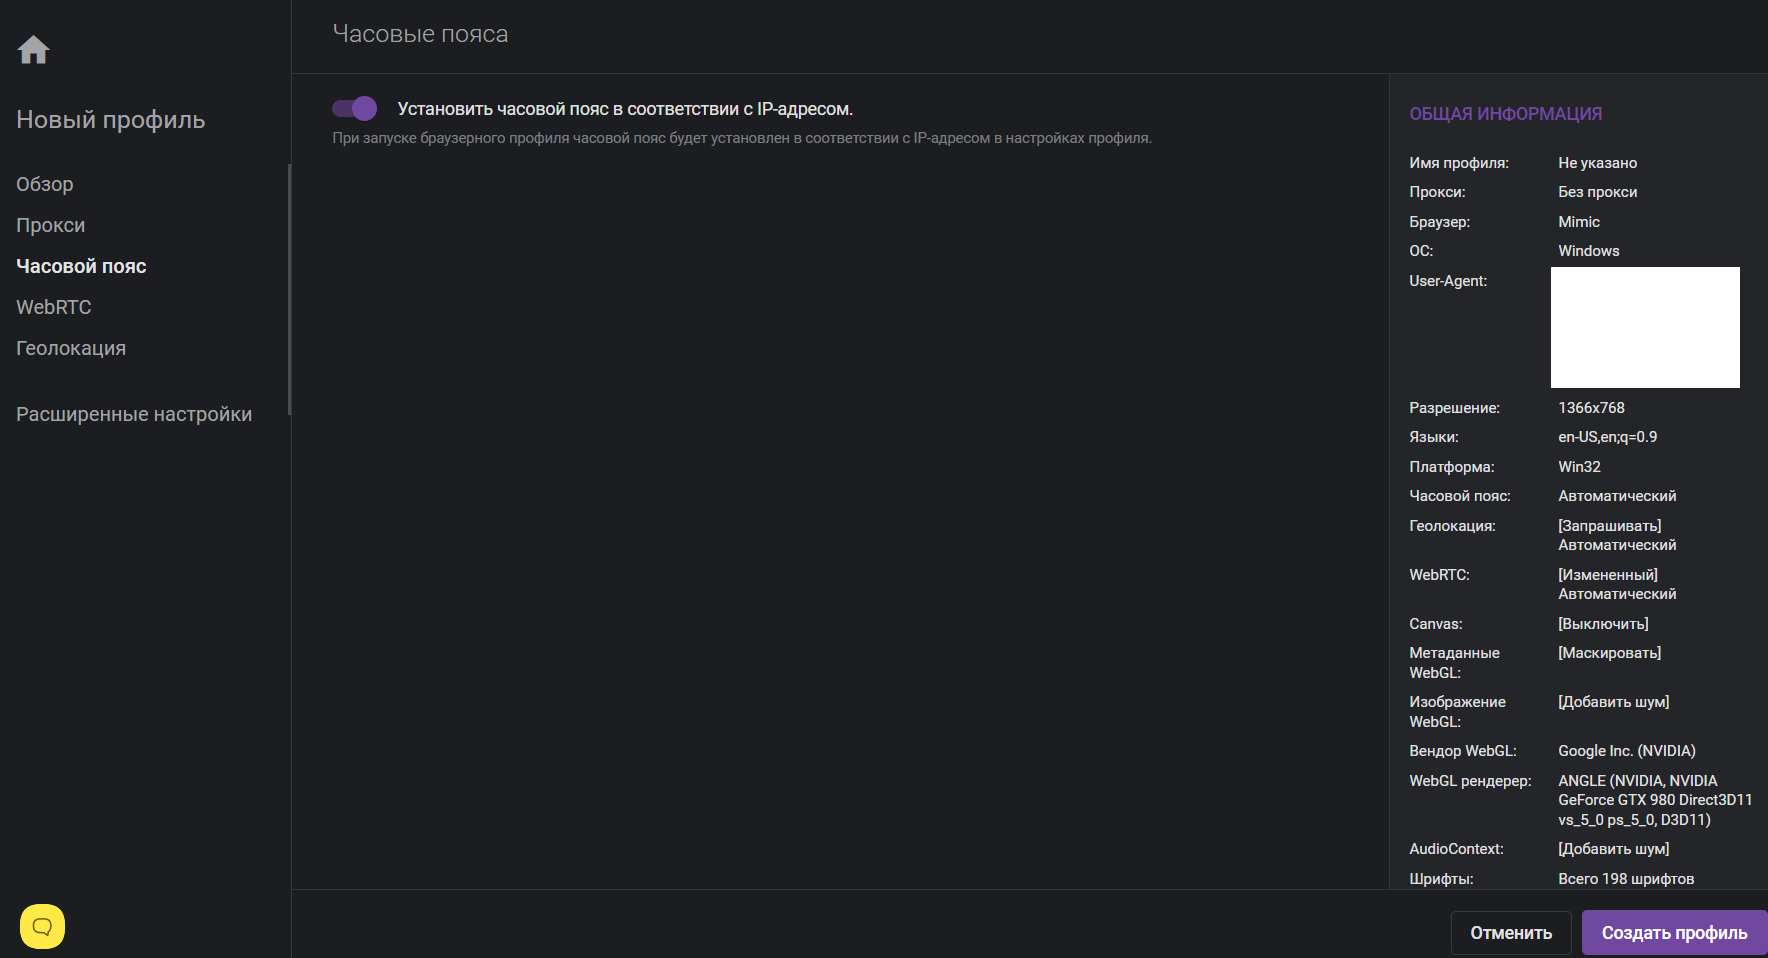Click Создать профиль button
1768x958 pixels.
click(x=1675, y=933)
